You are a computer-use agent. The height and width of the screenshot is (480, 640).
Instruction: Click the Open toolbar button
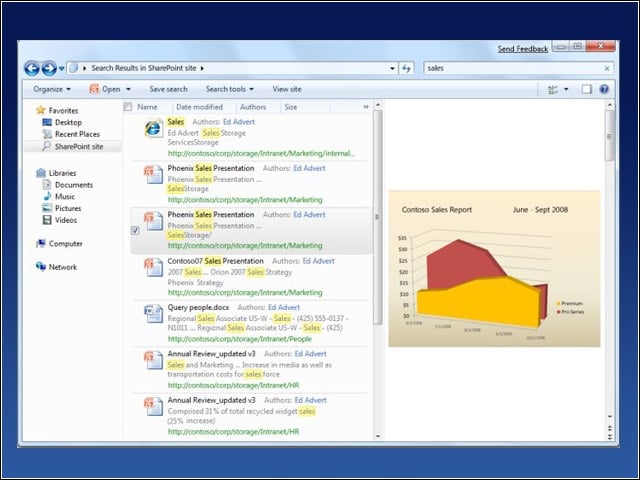[x=105, y=89]
